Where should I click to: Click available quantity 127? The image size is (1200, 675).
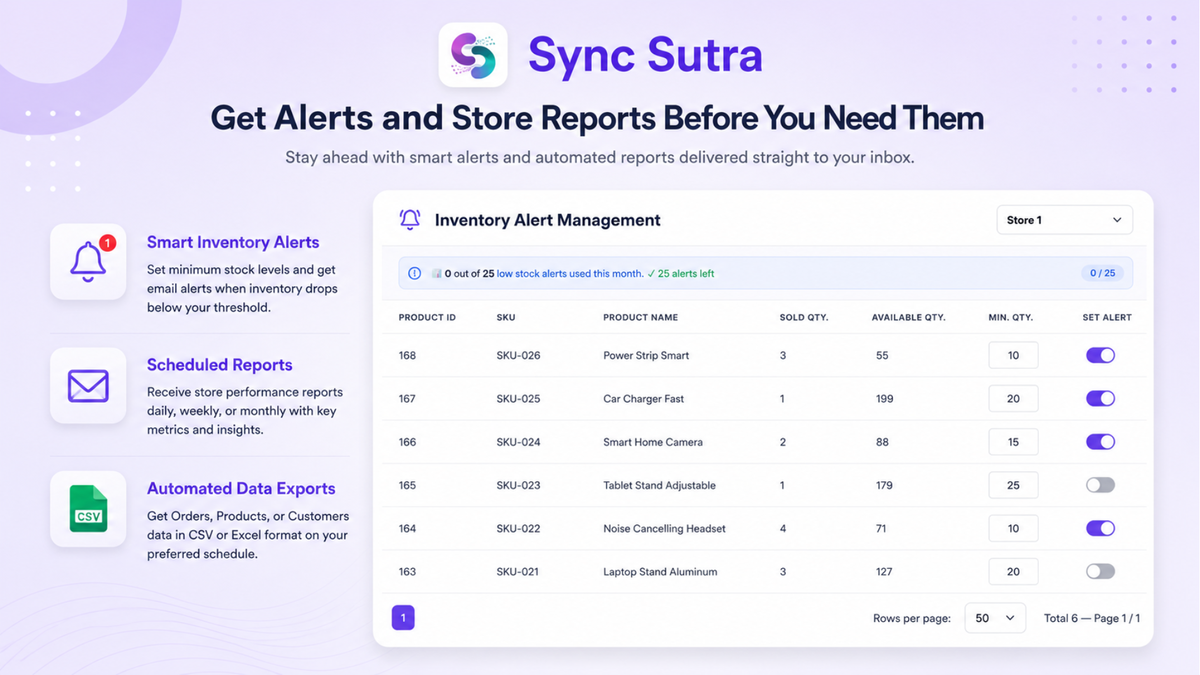[884, 572]
